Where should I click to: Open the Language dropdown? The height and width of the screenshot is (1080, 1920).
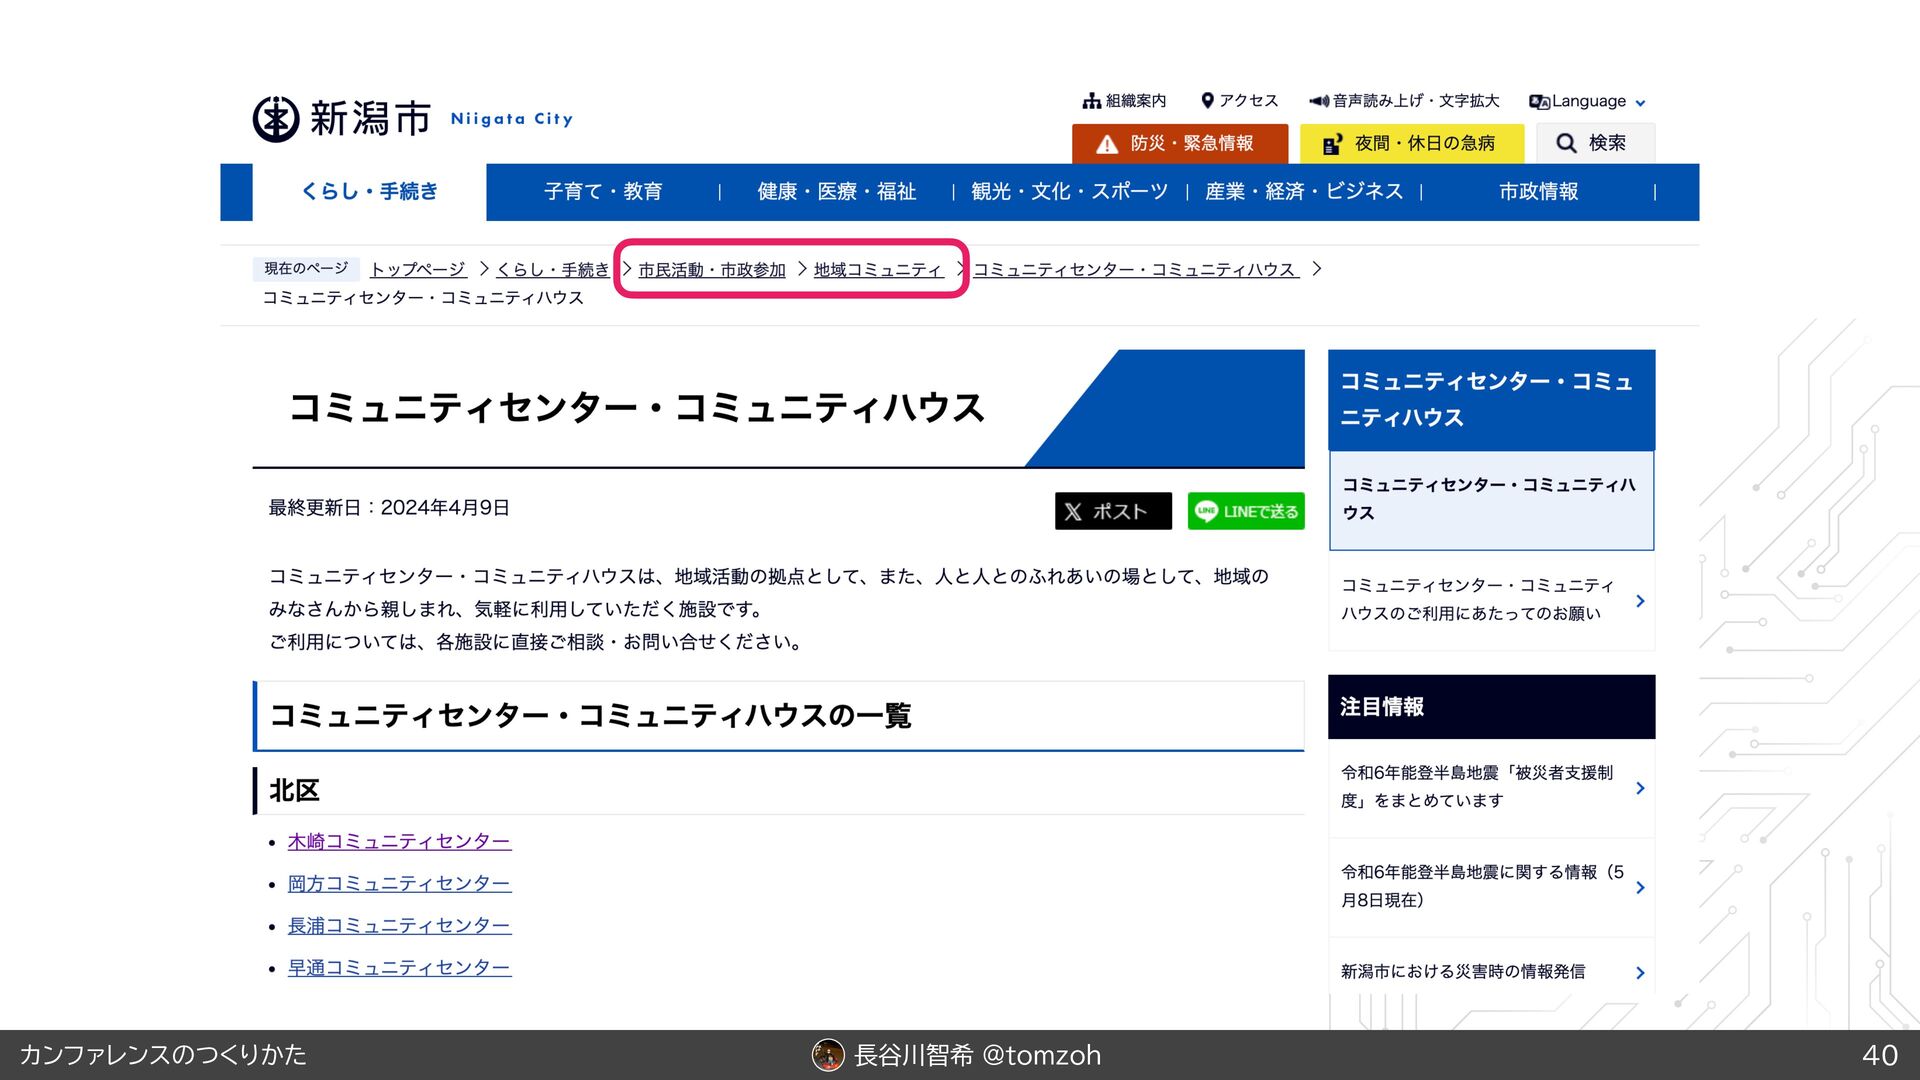coord(1588,101)
